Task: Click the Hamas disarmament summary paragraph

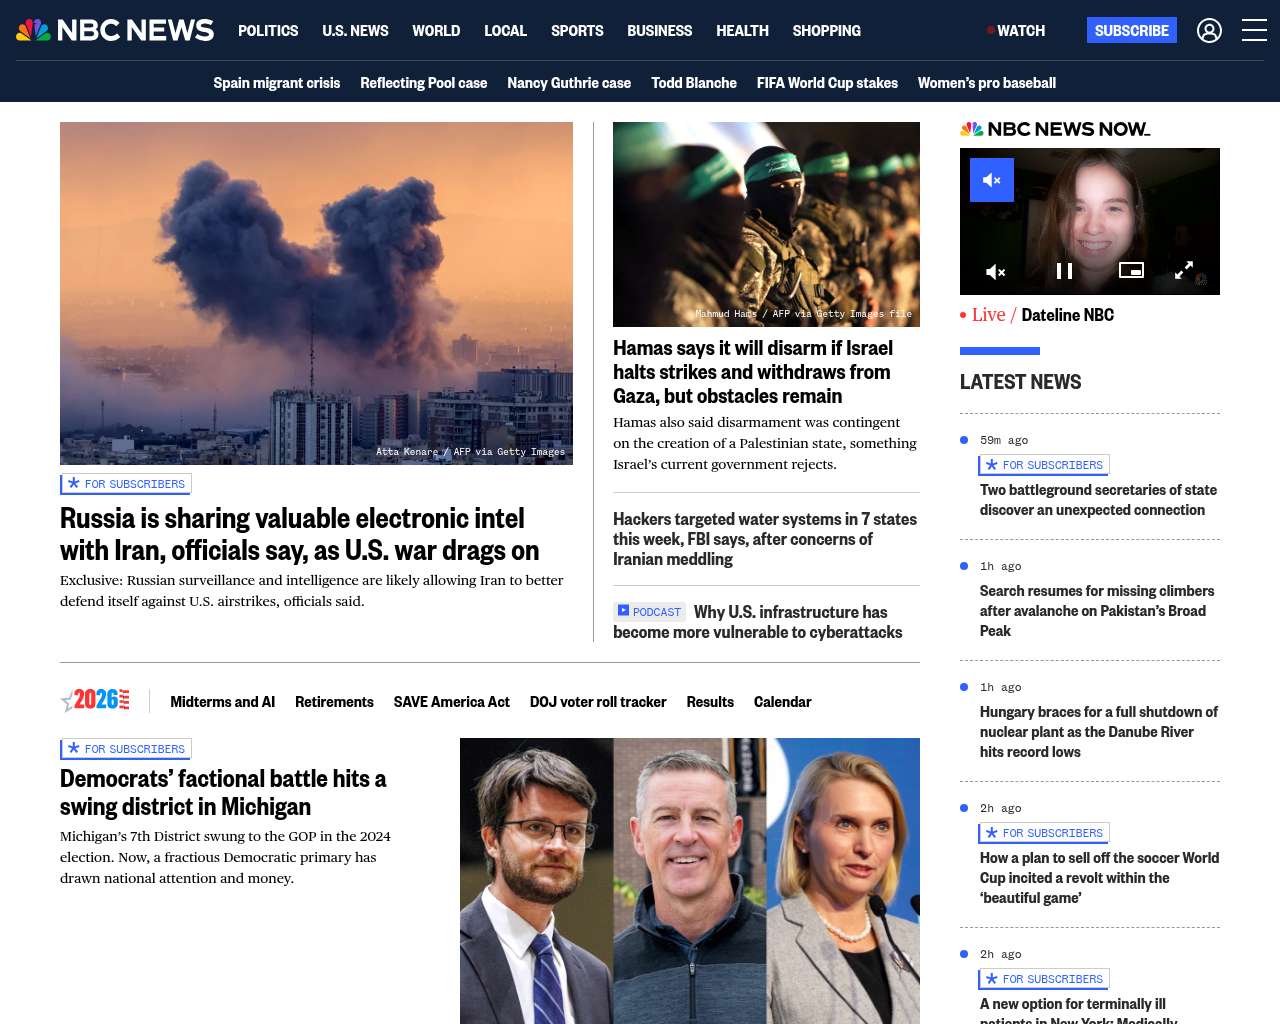Action: click(765, 443)
